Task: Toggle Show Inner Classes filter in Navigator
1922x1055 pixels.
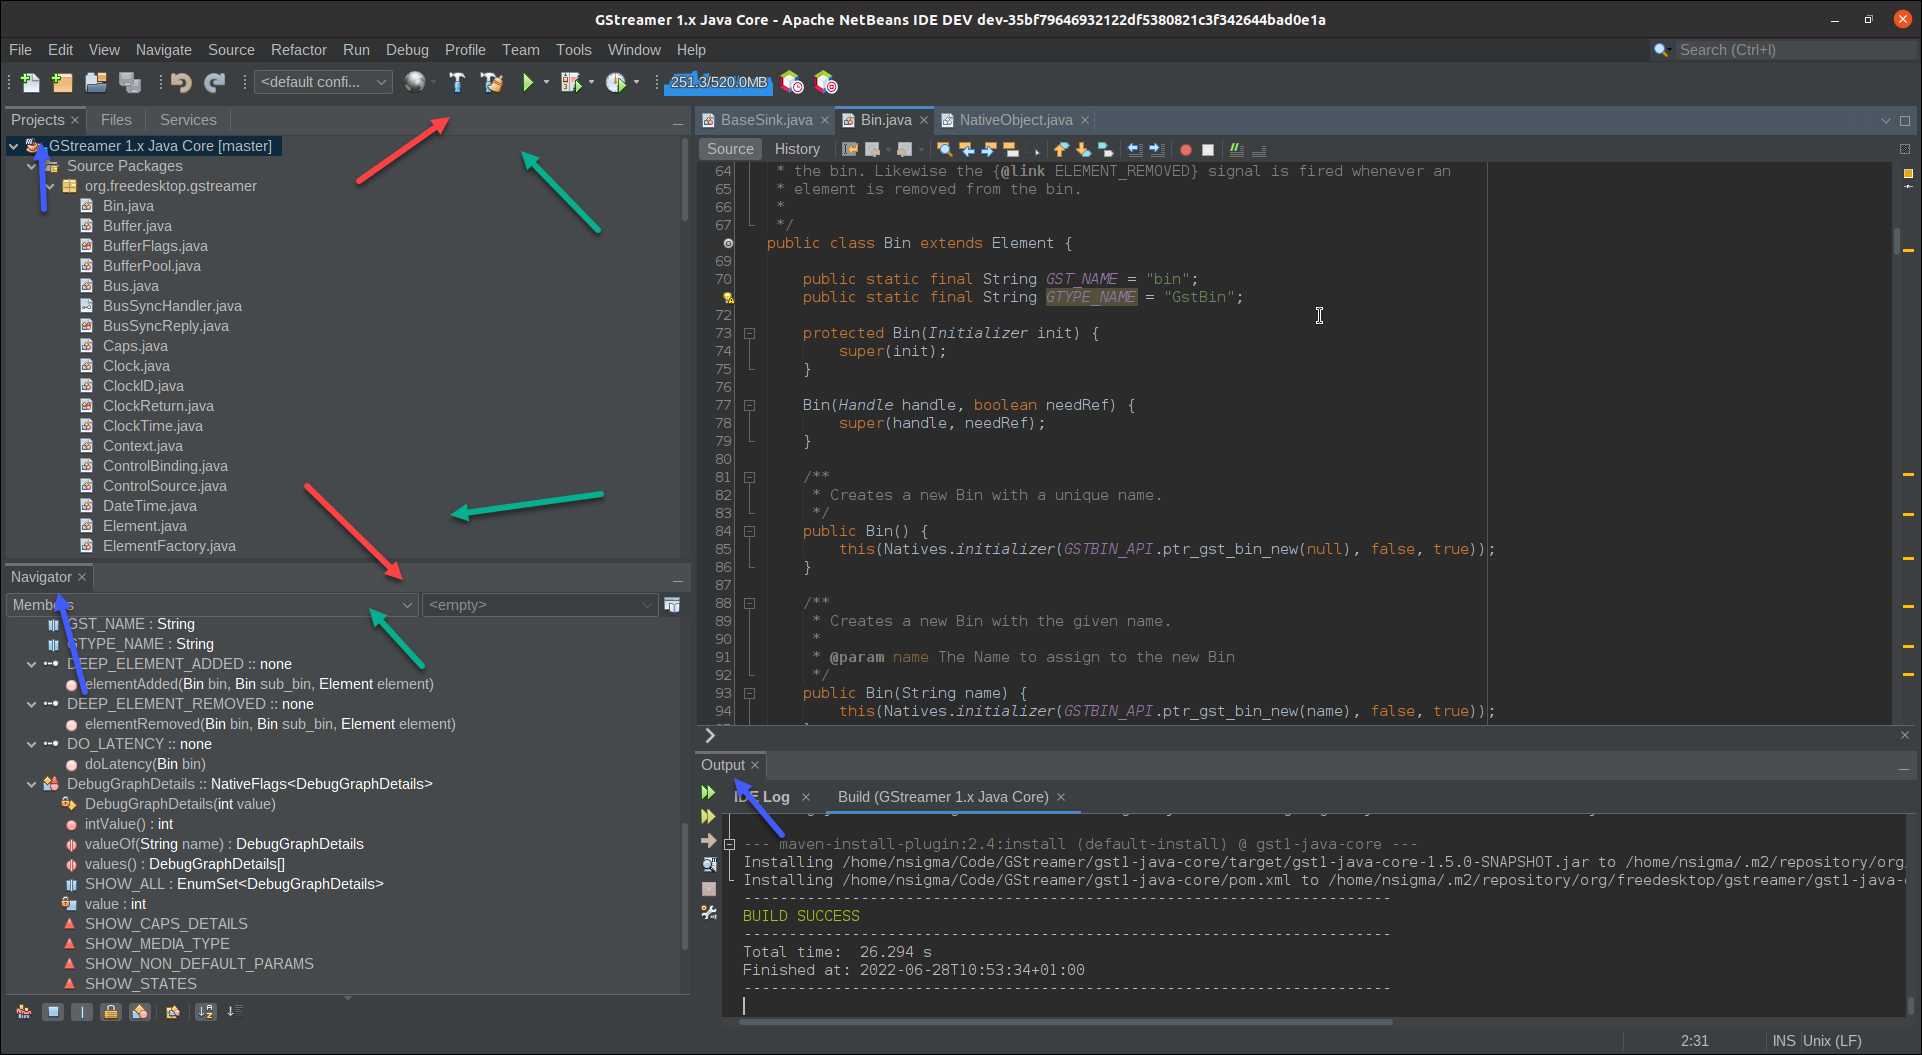Action: (140, 1012)
